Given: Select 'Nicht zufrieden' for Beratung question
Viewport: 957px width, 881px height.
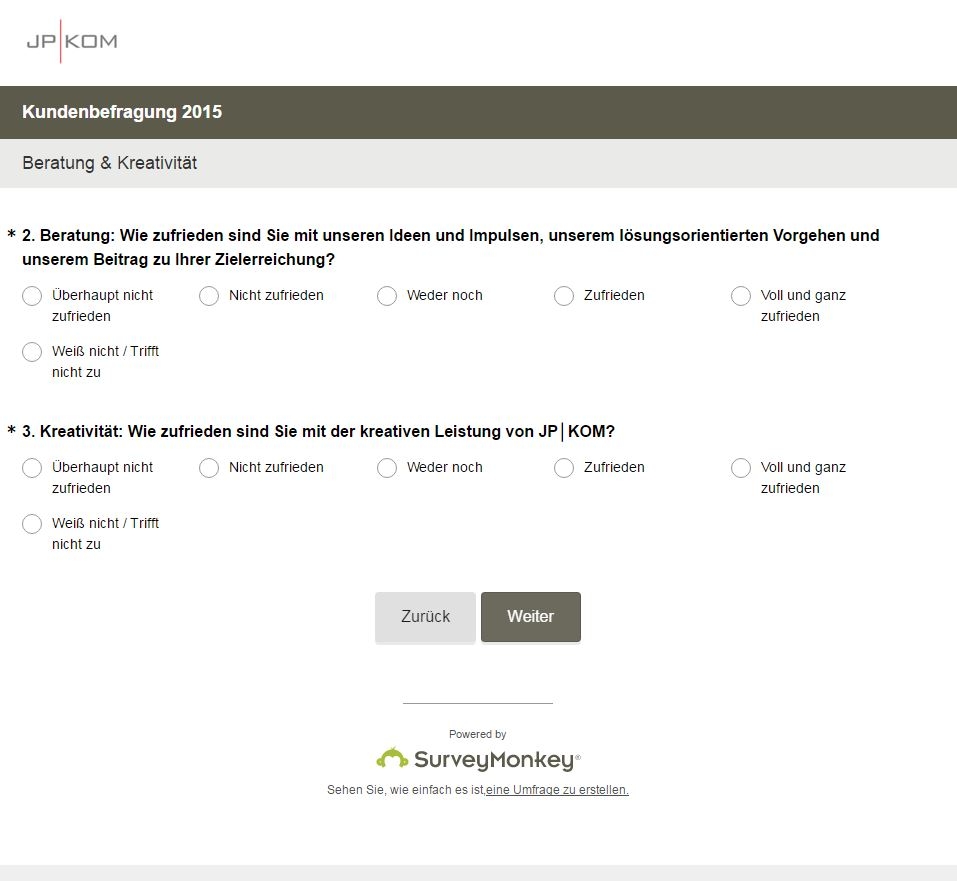Looking at the screenshot, I should 209,296.
